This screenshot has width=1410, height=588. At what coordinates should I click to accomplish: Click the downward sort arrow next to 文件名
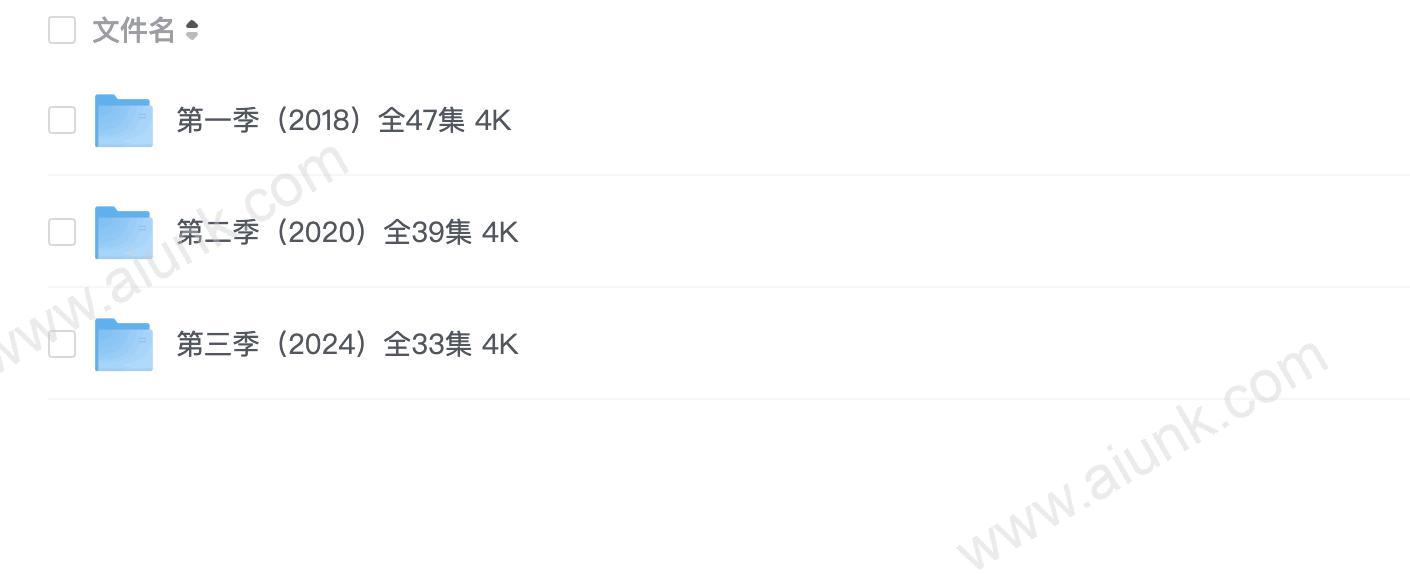pyautogui.click(x=192, y=37)
